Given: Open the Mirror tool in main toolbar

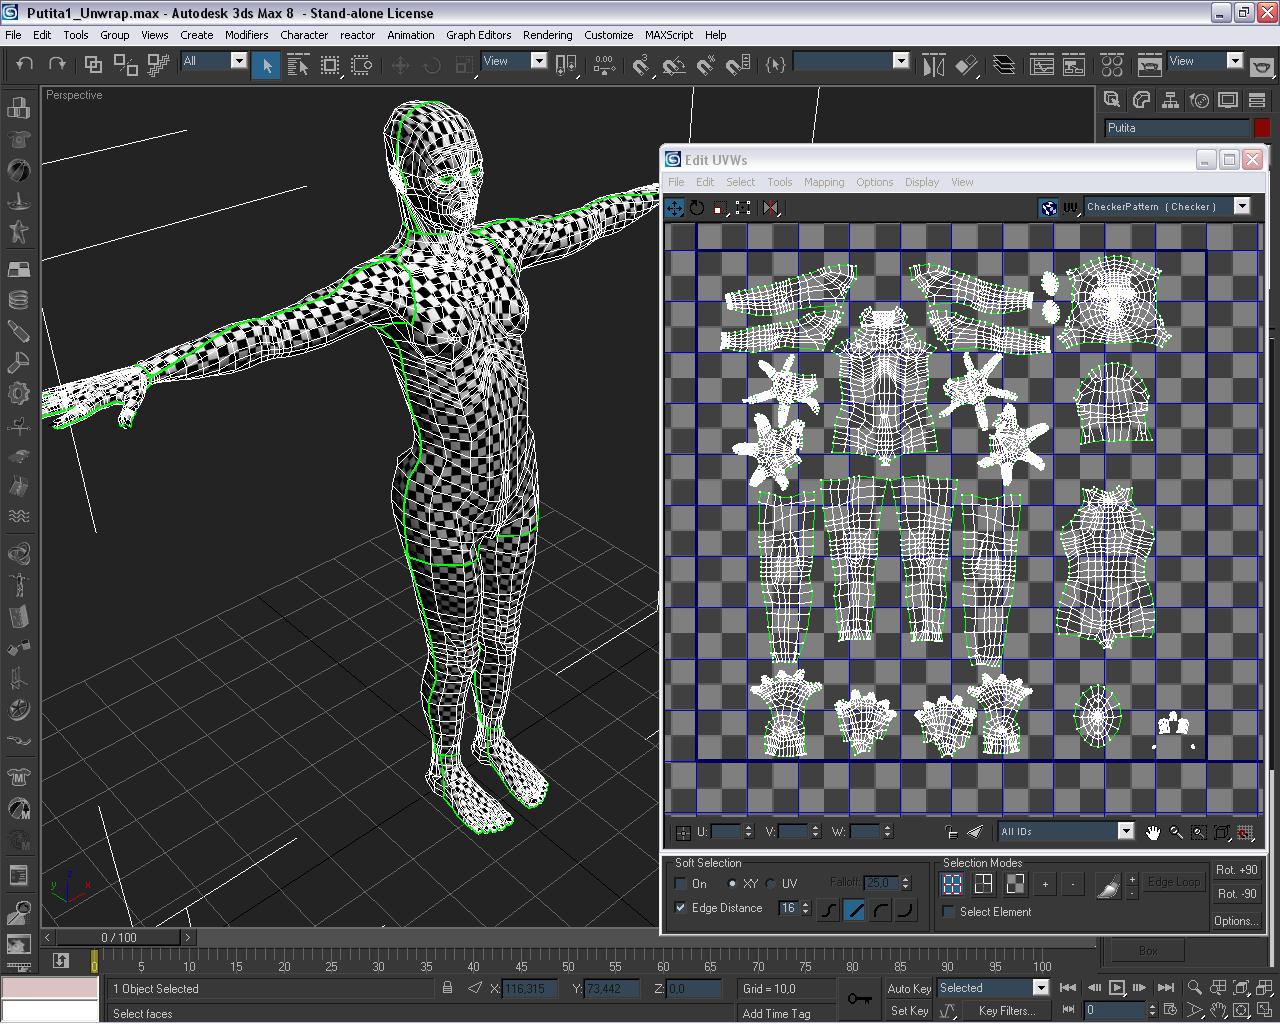Looking at the screenshot, I should [934, 65].
